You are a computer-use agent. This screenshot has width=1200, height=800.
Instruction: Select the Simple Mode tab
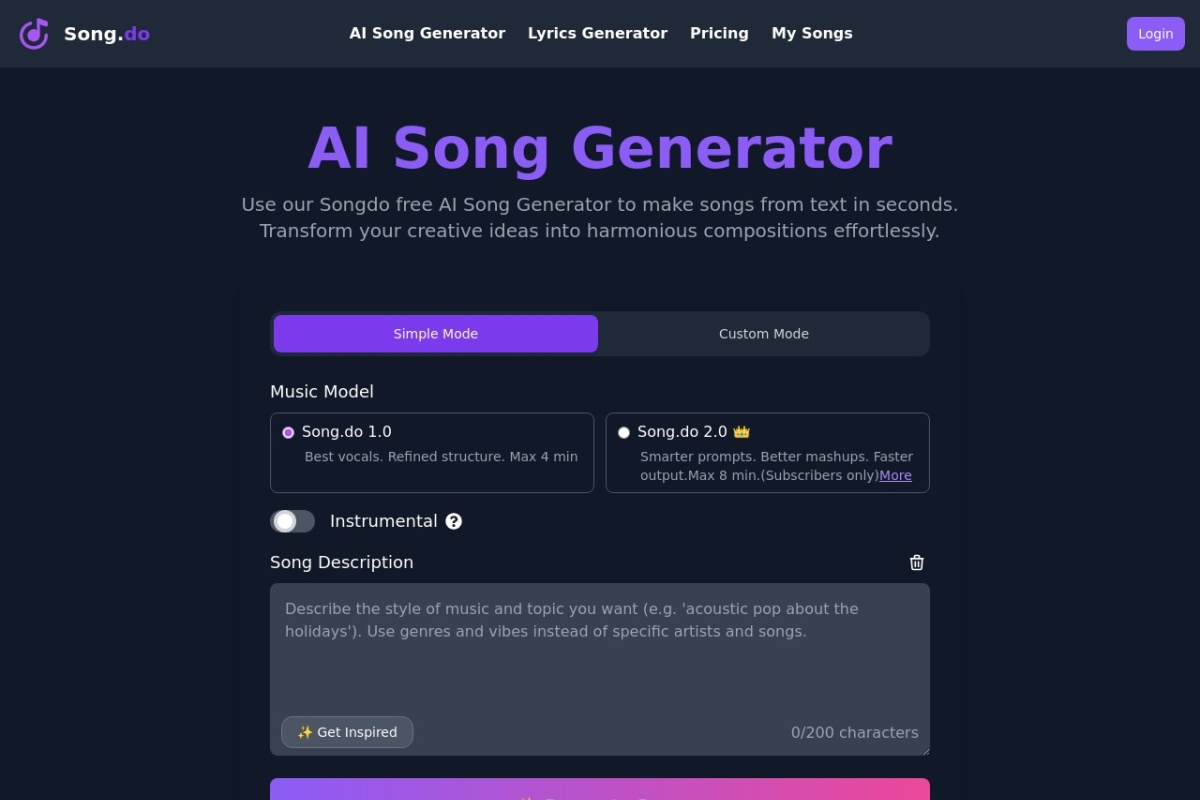click(x=436, y=334)
